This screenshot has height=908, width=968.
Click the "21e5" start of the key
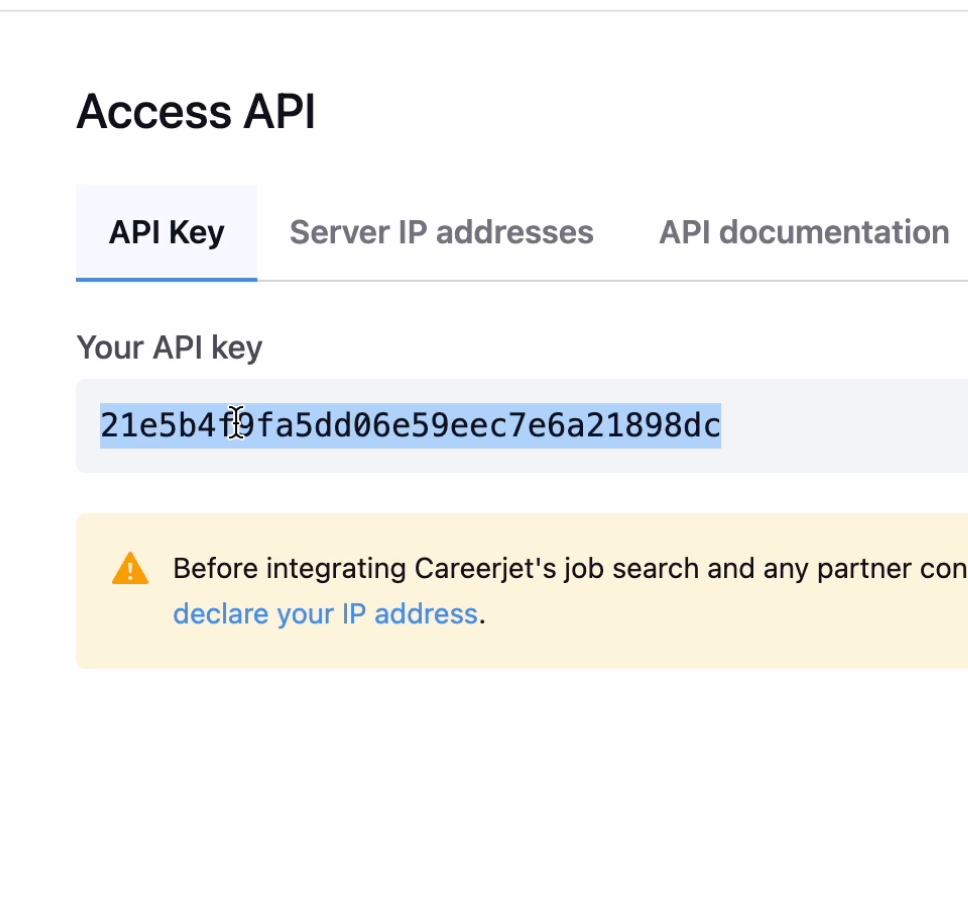124,425
